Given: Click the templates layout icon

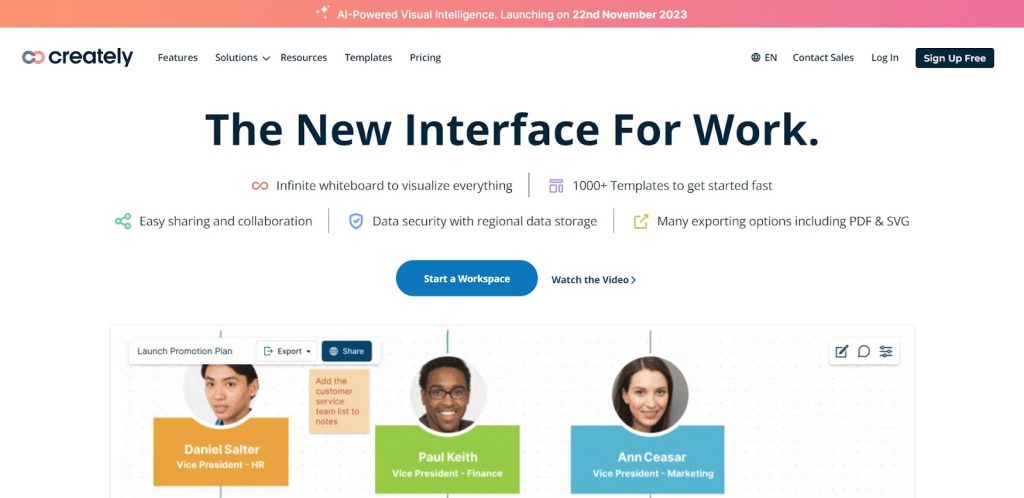Looking at the screenshot, I should [556, 186].
